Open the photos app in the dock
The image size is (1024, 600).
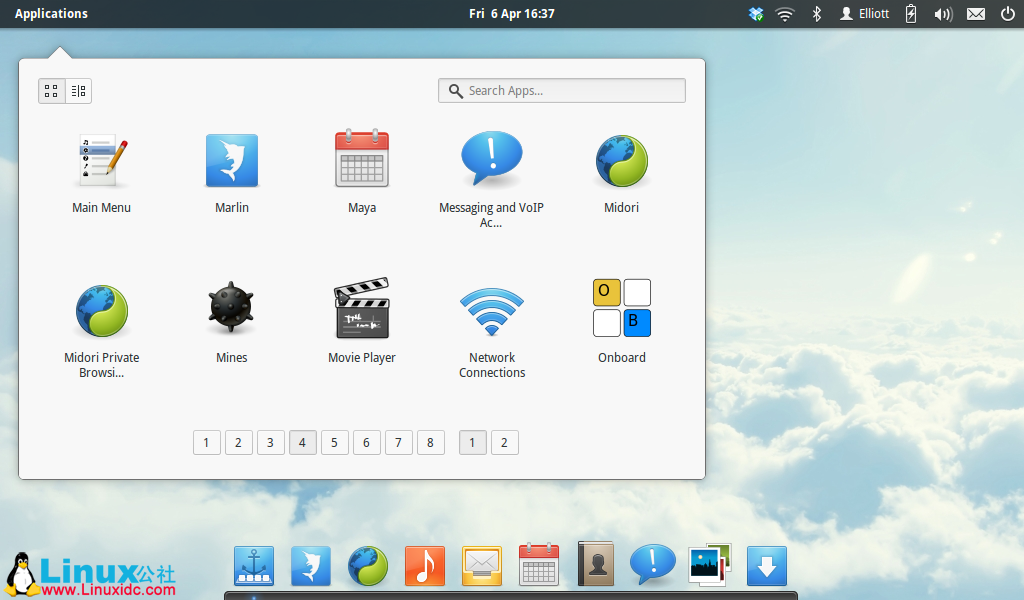[710, 565]
